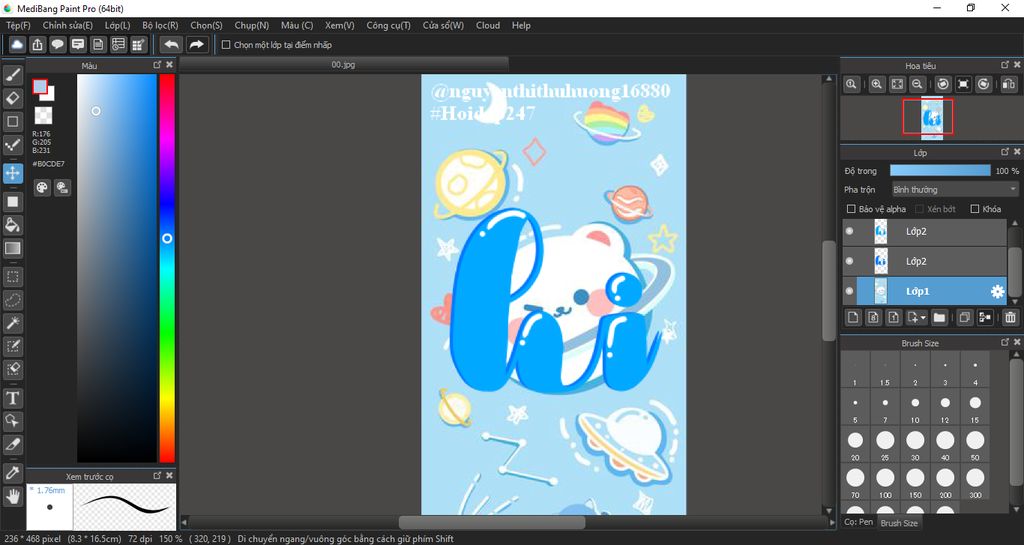Rotate canvas left in navigator
This screenshot has width=1024, height=545.
[x=943, y=84]
